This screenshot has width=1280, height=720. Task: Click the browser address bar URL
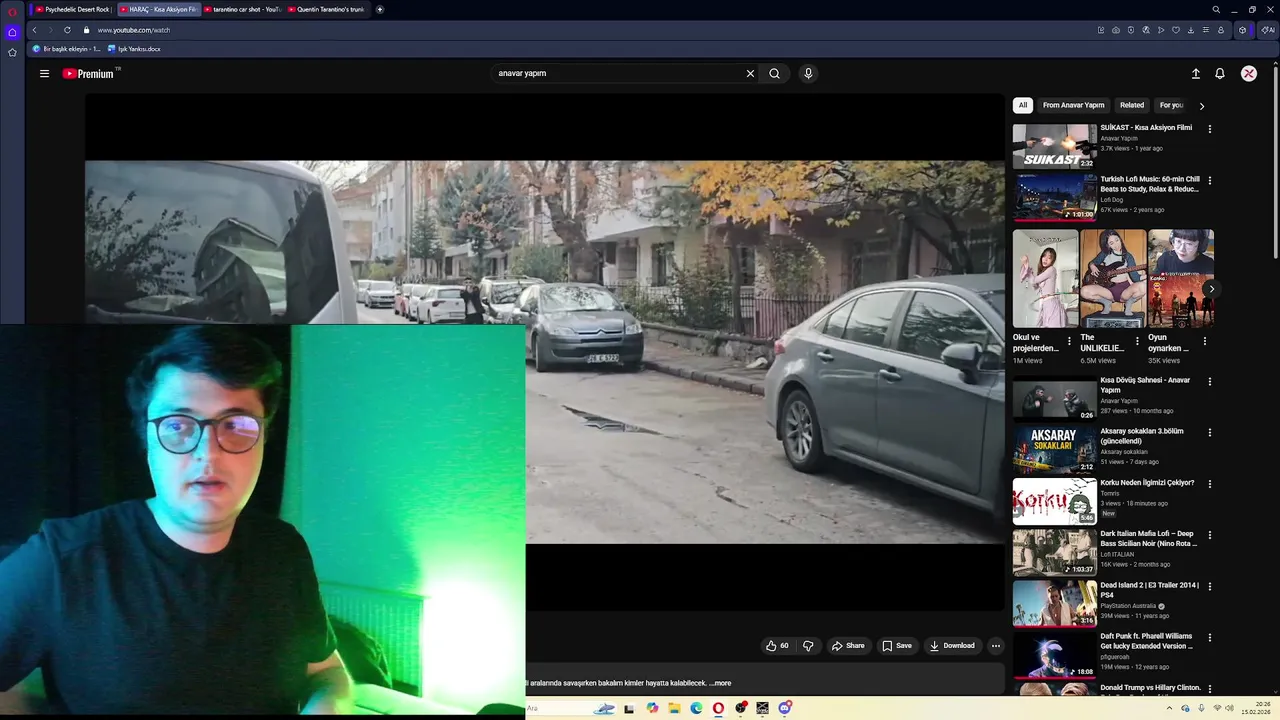(134, 30)
